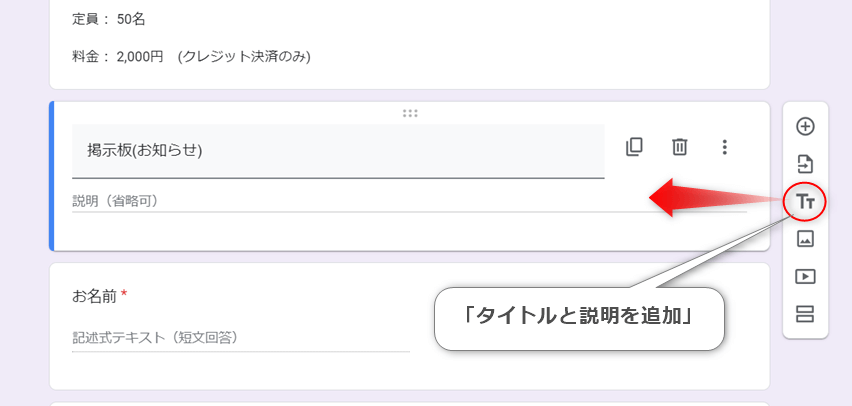Click the red required asterisk beside お名前
Image resolution: width=852 pixels, height=406 pixels.
click(124, 294)
